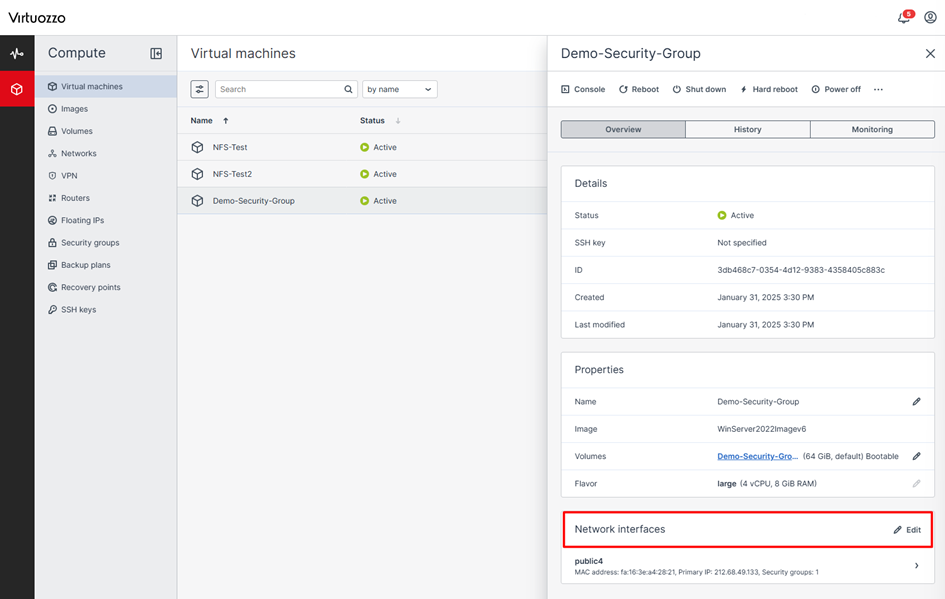Screen dimensions: 945x599
Task: Select the NFS-Test2 virtual machine row
Action: [231, 174]
